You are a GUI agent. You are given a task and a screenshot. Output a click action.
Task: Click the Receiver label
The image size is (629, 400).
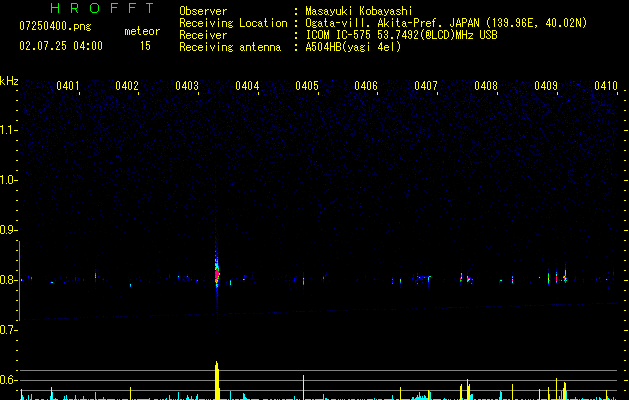203,35
